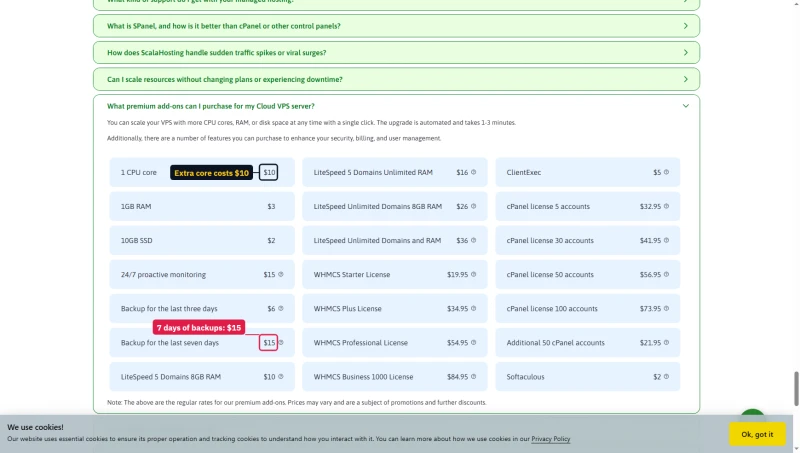This screenshot has height=453, width=800.
Task: Open the Privacy Policy link
Action: 551,439
